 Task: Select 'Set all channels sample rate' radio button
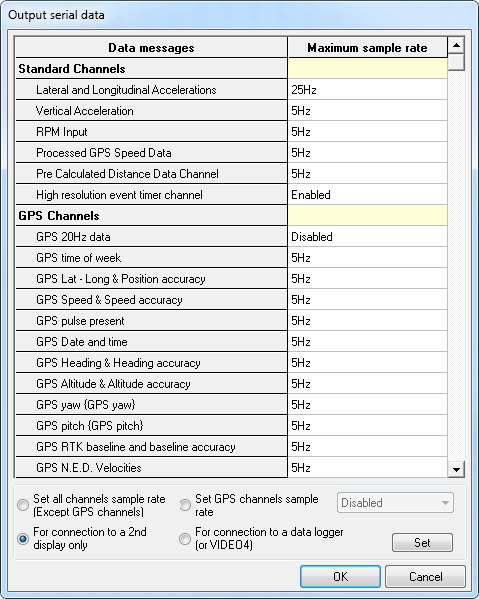coord(23,505)
